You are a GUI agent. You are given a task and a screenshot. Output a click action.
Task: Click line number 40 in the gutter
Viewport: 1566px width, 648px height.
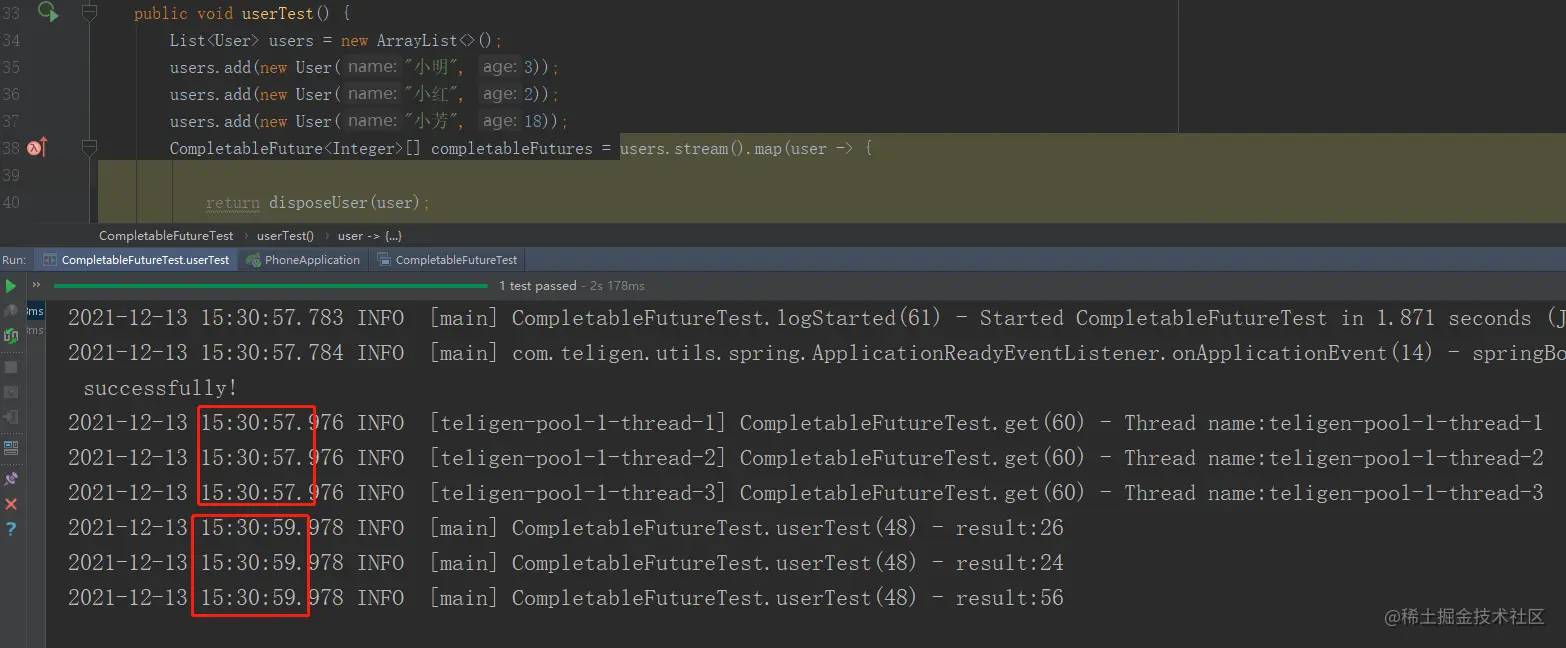(x=11, y=202)
